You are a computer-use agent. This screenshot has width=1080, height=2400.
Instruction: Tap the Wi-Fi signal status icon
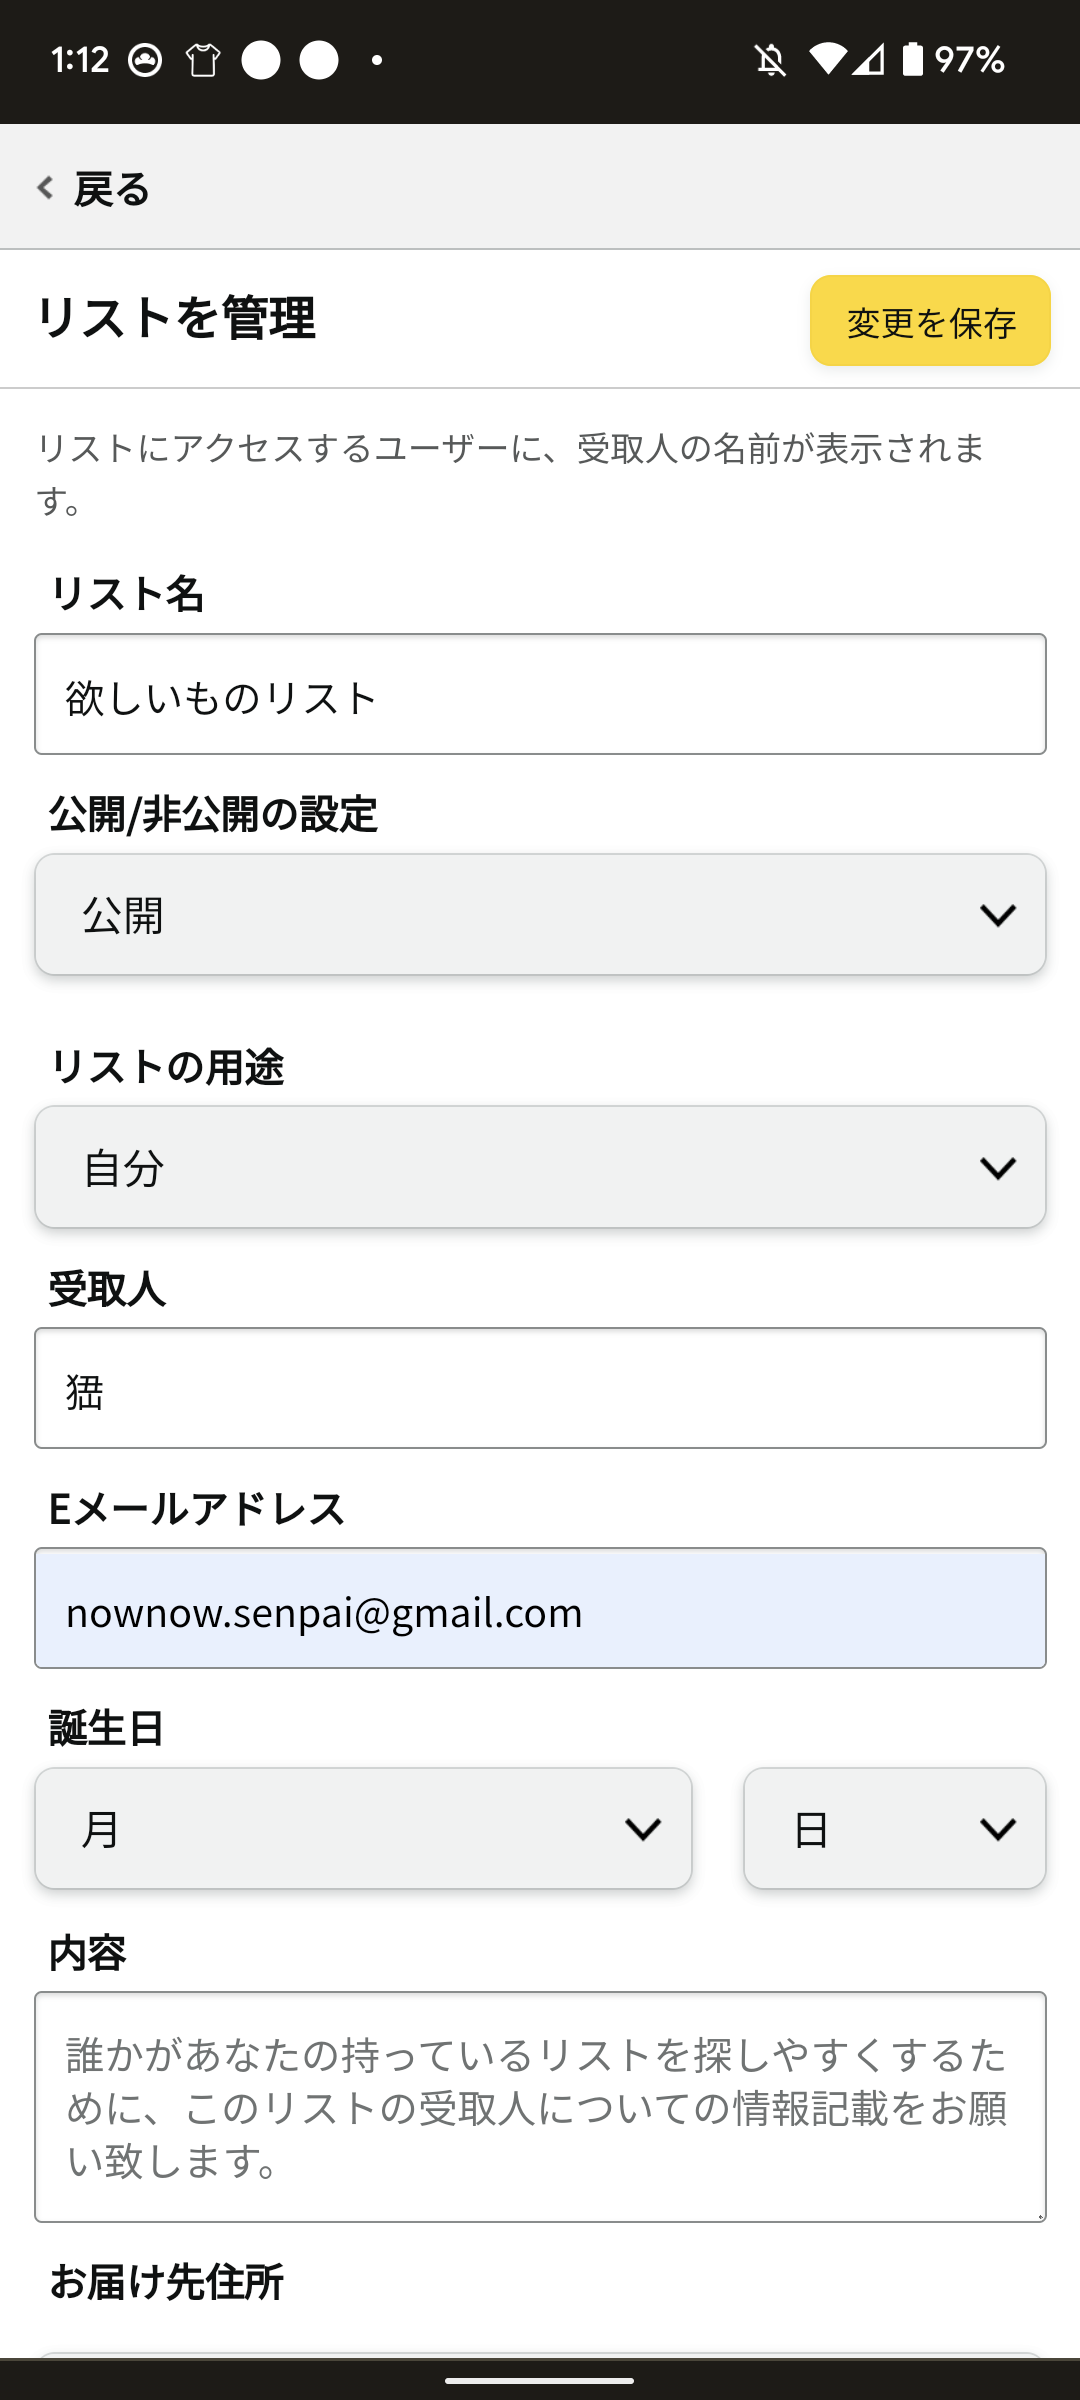[x=827, y=60]
